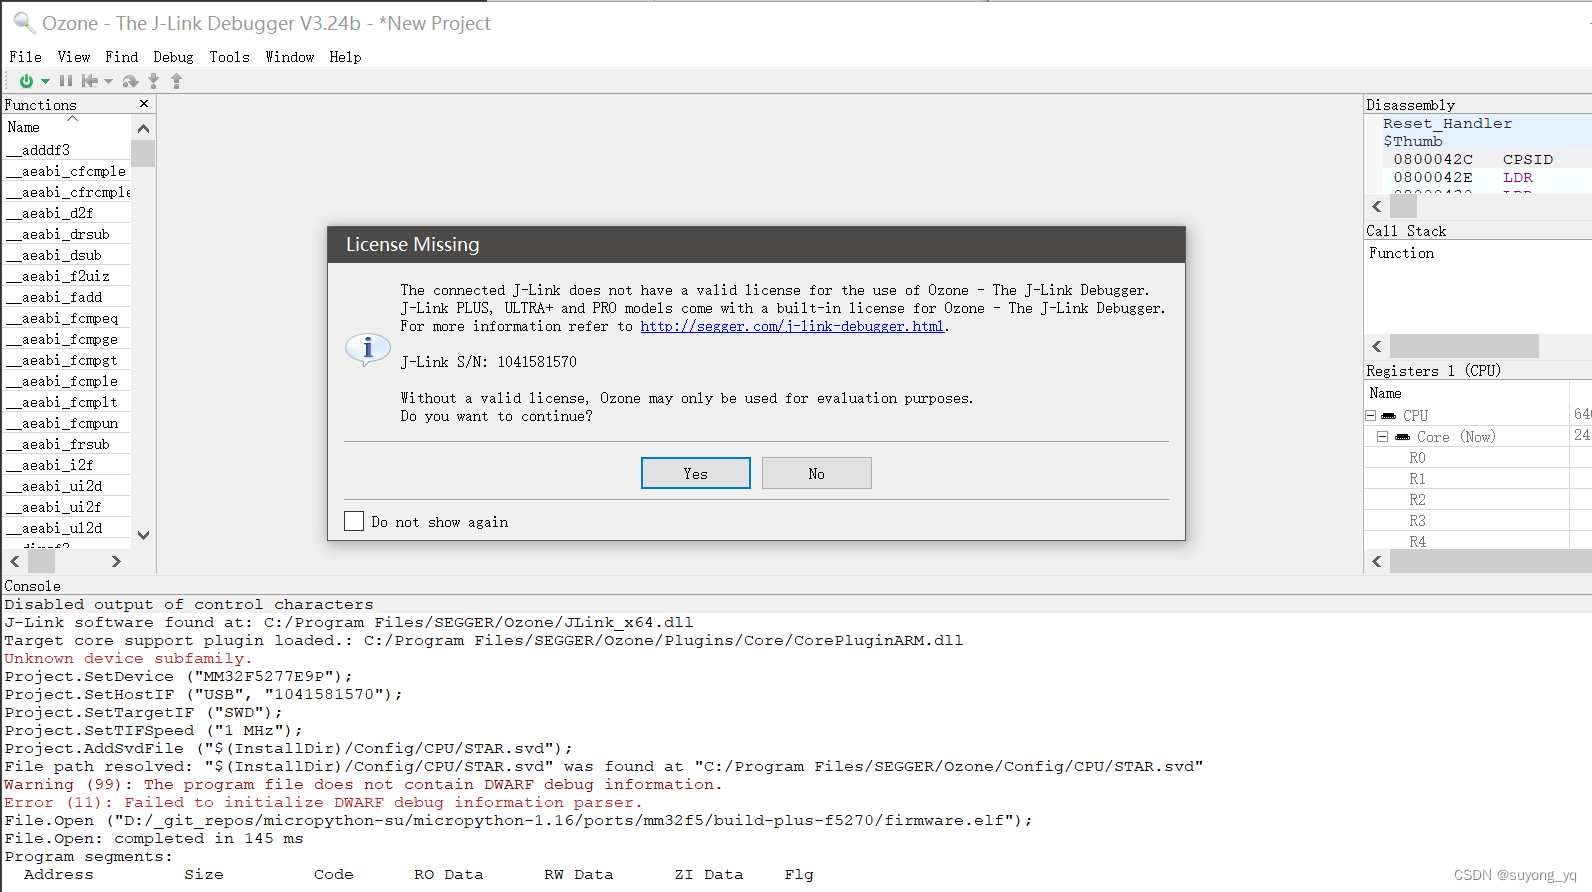Click Functions horizontal scroll right arrow
Image resolution: width=1592 pixels, height=892 pixels.
click(x=116, y=562)
